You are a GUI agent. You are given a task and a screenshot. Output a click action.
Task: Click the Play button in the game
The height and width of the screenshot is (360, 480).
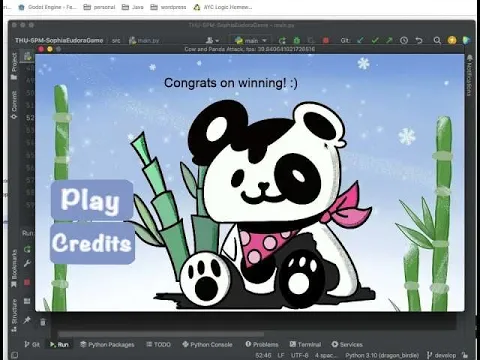click(x=92, y=200)
